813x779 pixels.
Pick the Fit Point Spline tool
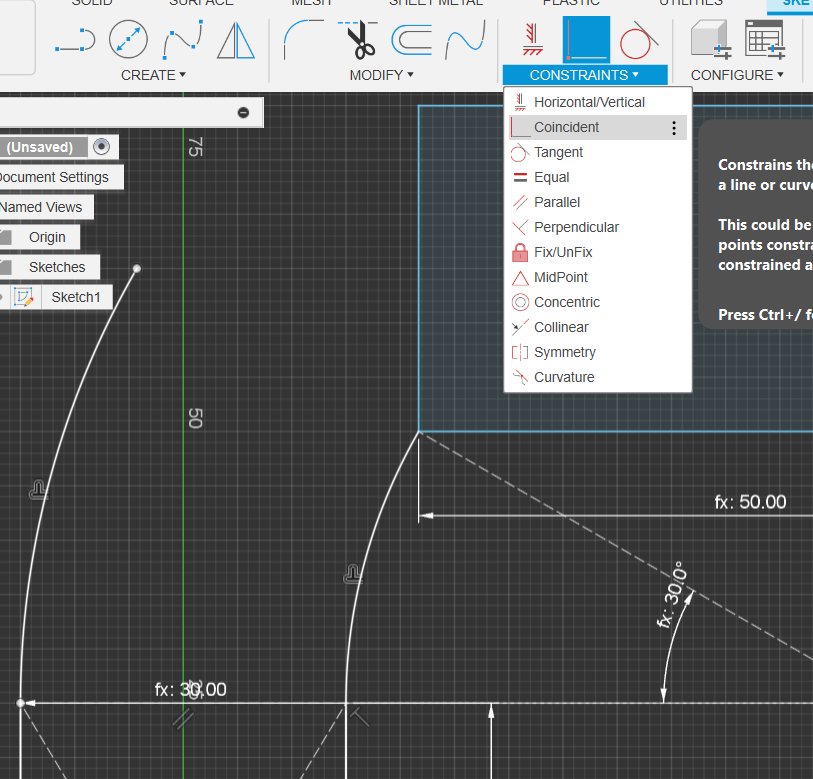coord(183,39)
